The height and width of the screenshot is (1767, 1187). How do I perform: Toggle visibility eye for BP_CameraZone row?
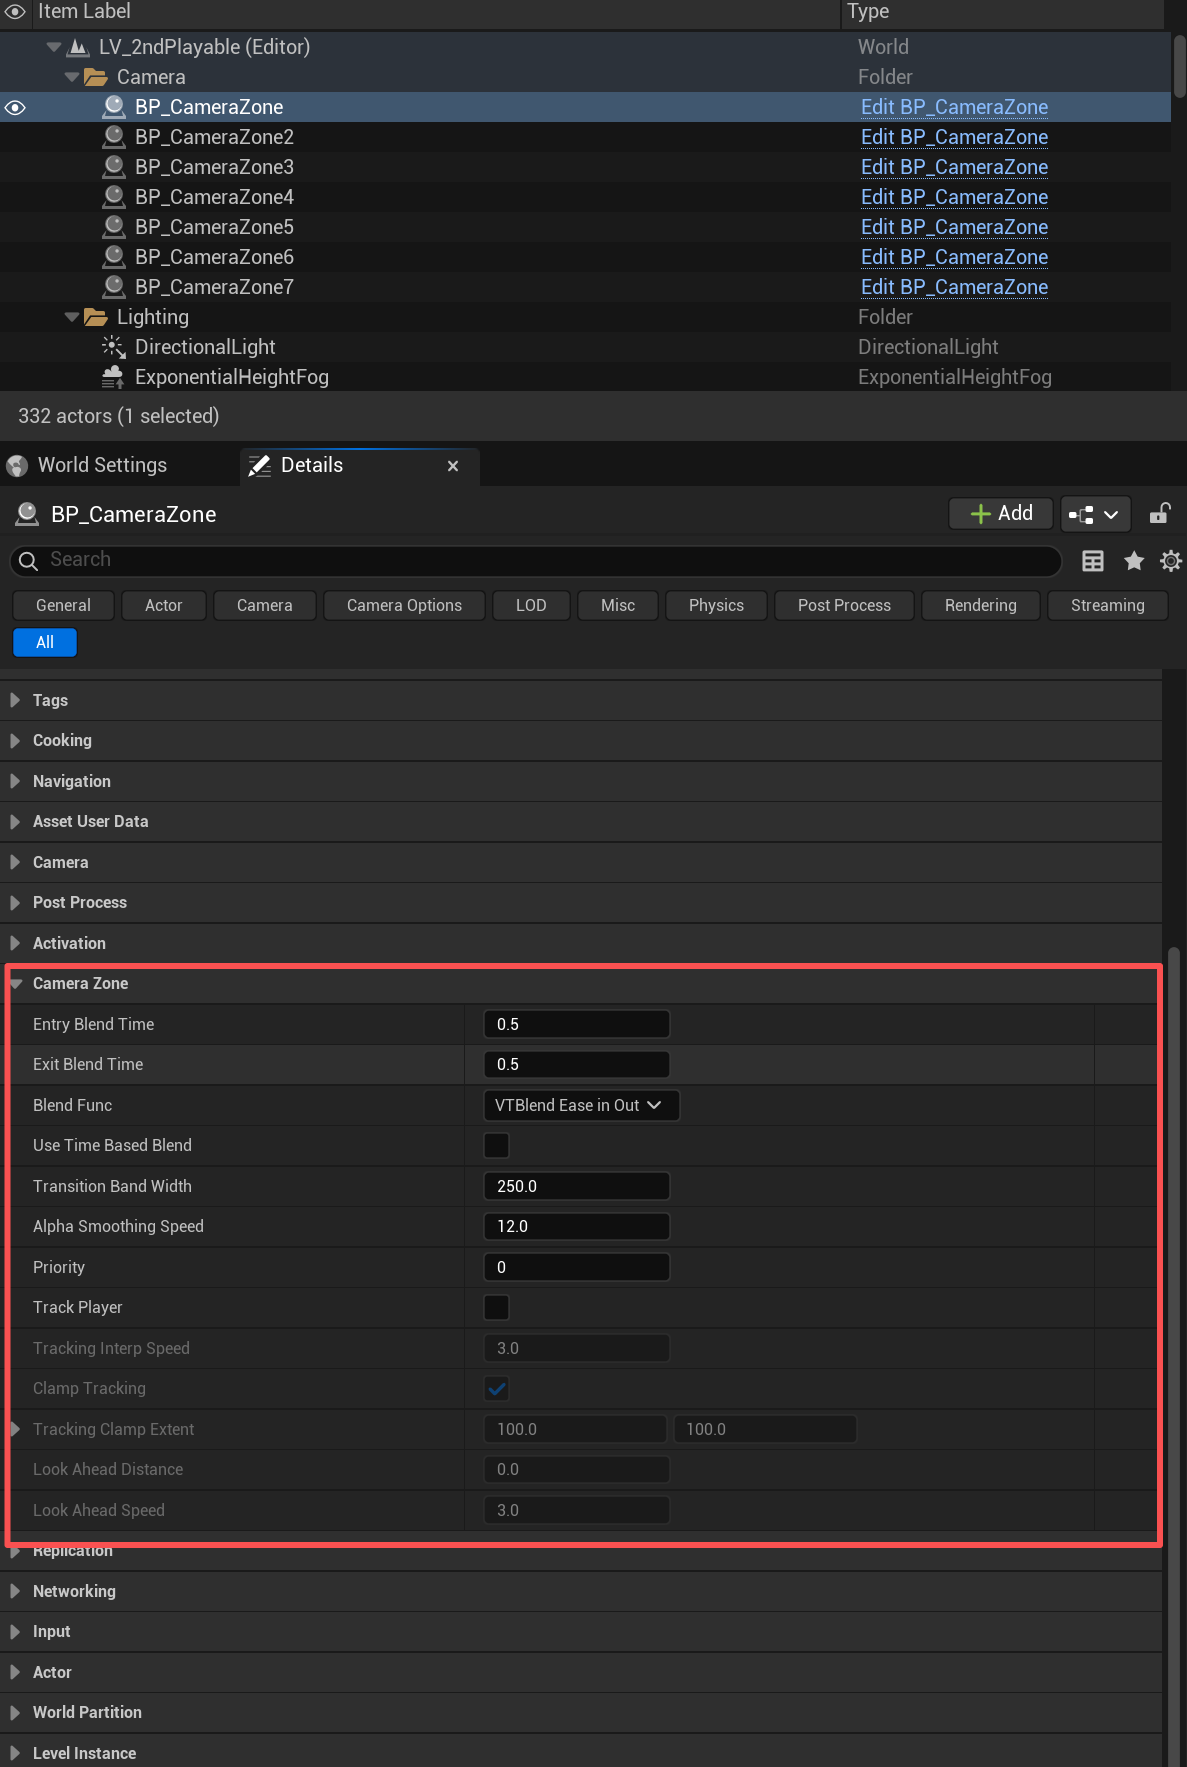[15, 107]
